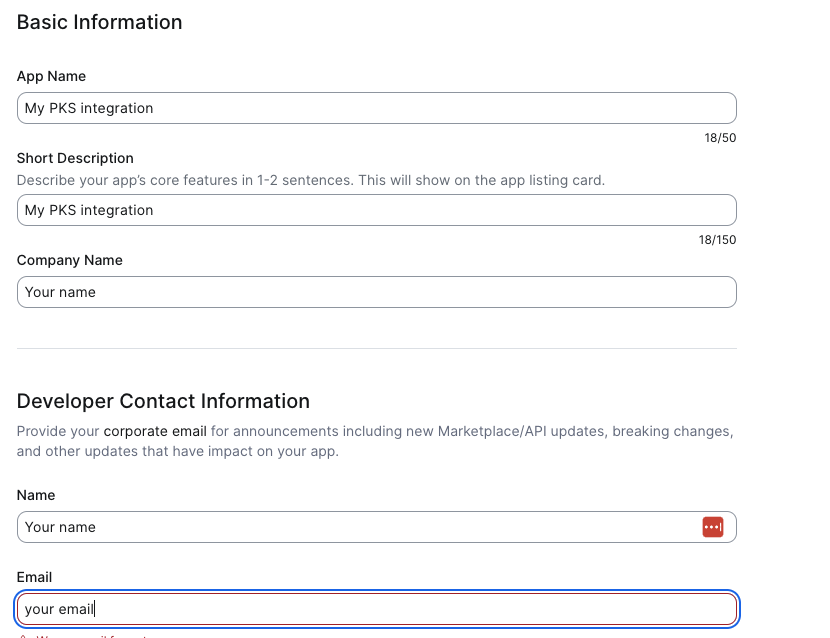The image size is (830, 638).
Task: Click the Email field label
Action: pos(34,577)
